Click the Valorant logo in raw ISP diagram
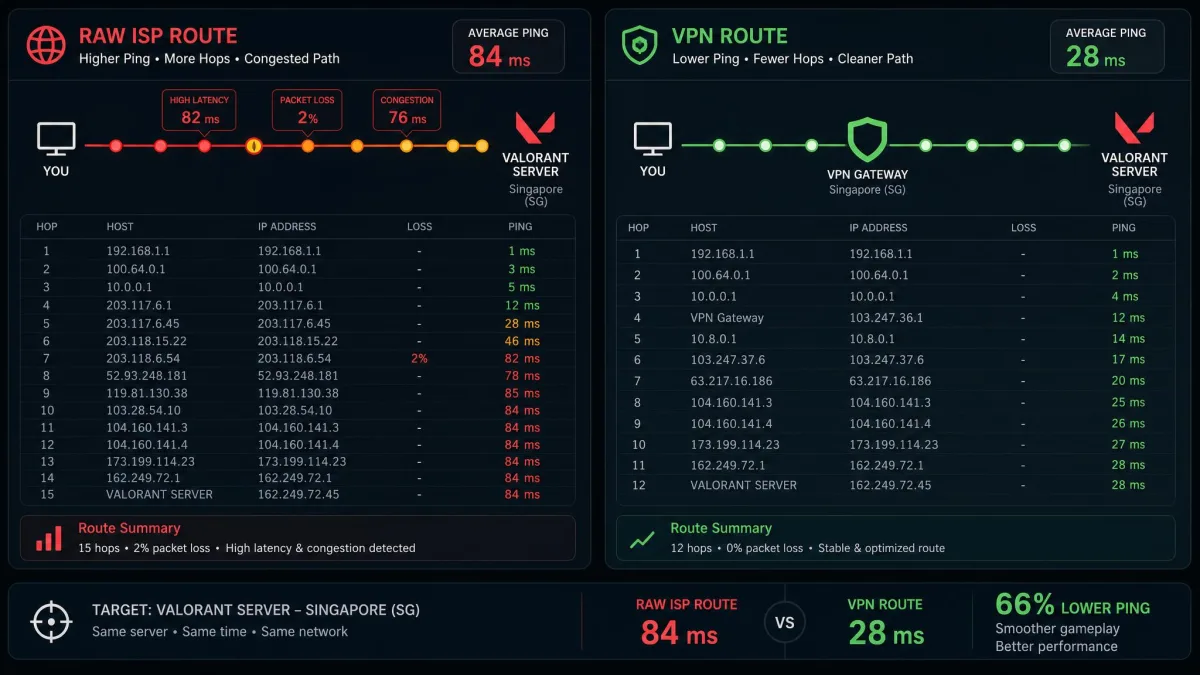Image resolution: width=1200 pixels, height=675 pixels. point(535,129)
